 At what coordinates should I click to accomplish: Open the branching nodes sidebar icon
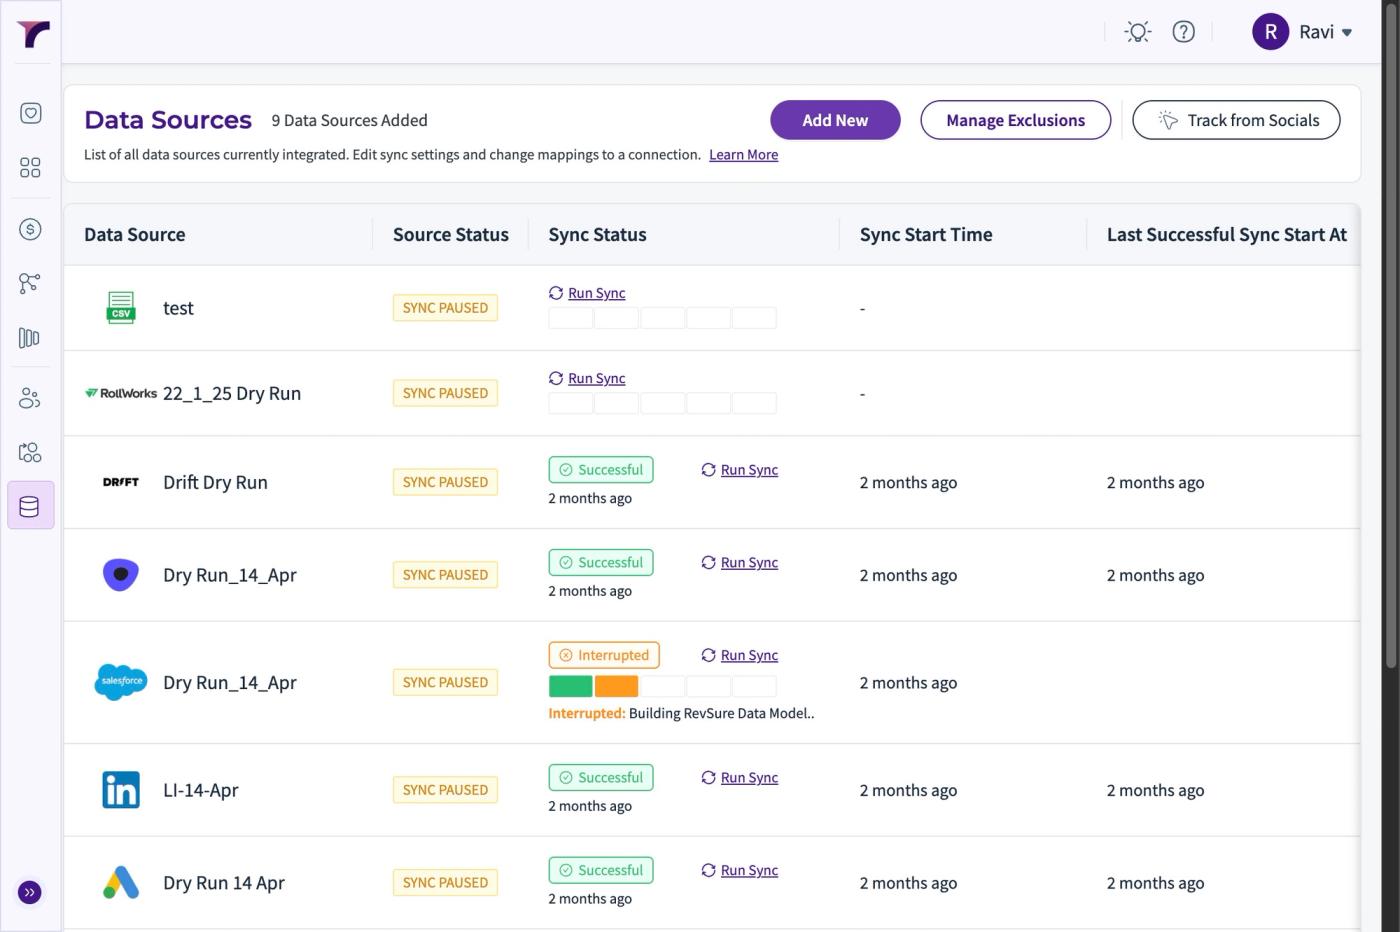point(30,283)
